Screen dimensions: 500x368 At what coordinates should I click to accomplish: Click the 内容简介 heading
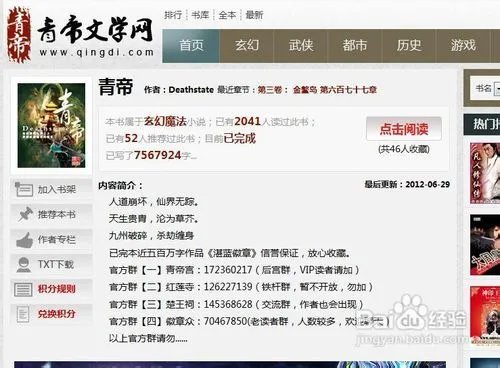pyautogui.click(x=120, y=185)
